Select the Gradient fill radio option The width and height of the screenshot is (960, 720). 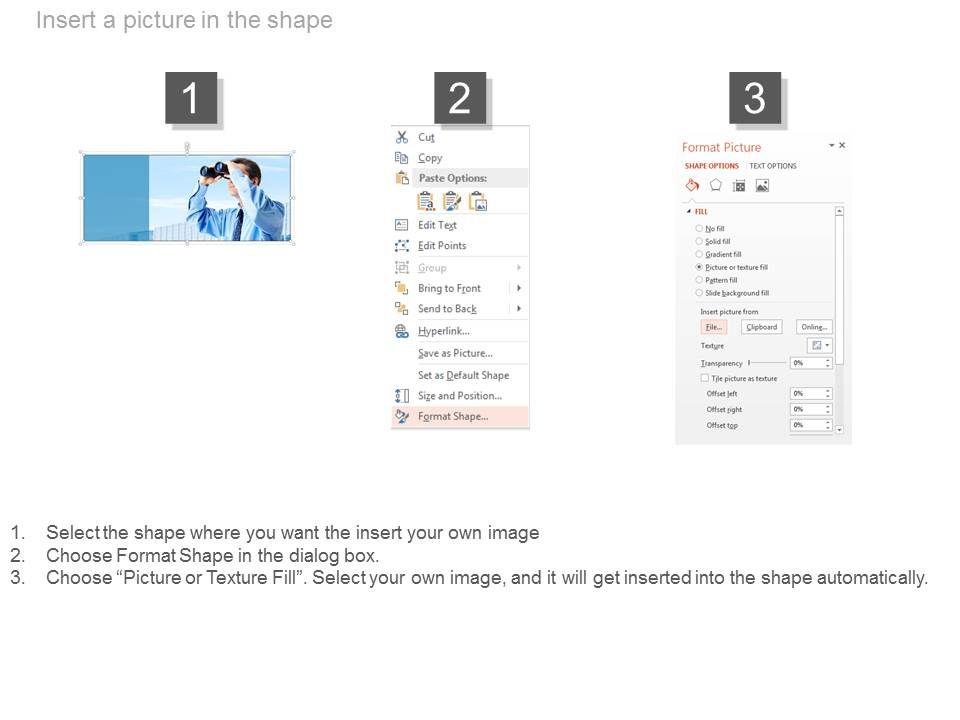699,254
